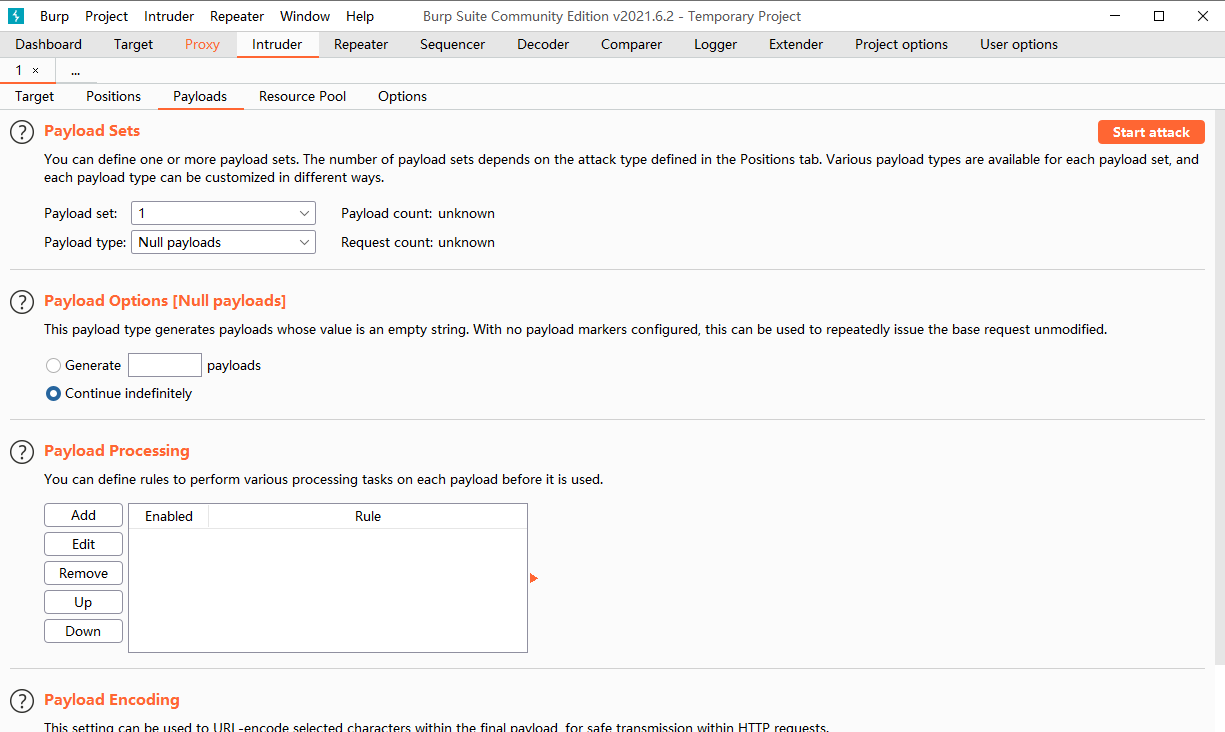Add new Intruder tab via ellipsis
Image resolution: width=1225 pixels, height=732 pixels.
[x=75, y=70]
